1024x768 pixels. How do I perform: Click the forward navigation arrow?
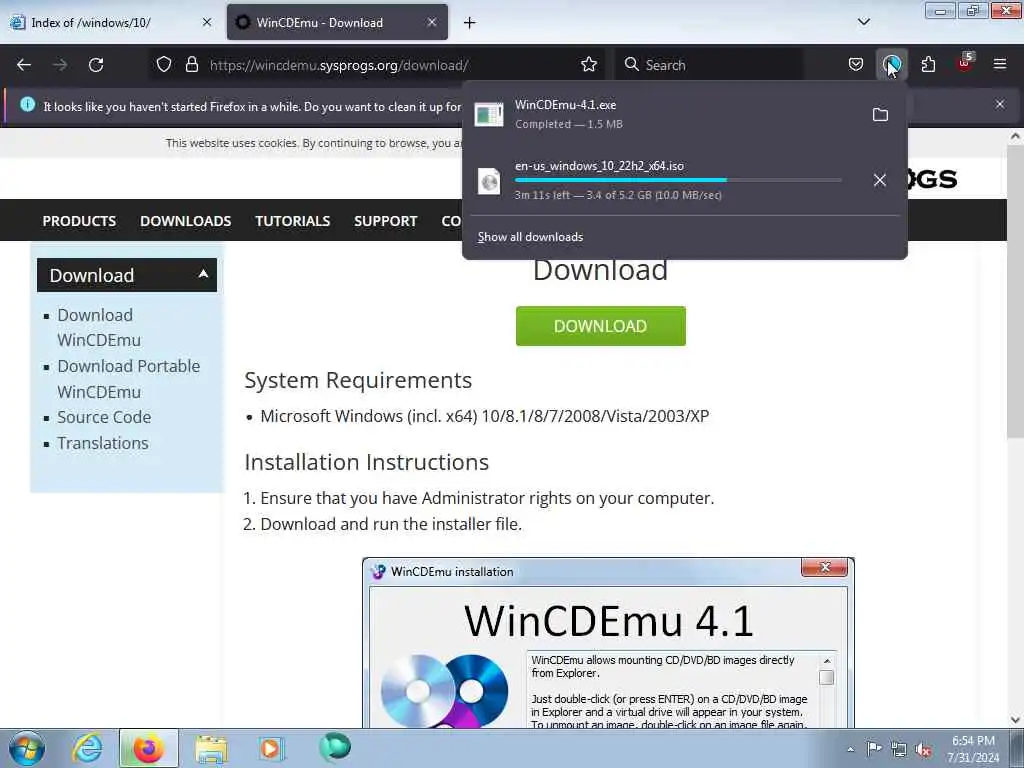(59, 65)
